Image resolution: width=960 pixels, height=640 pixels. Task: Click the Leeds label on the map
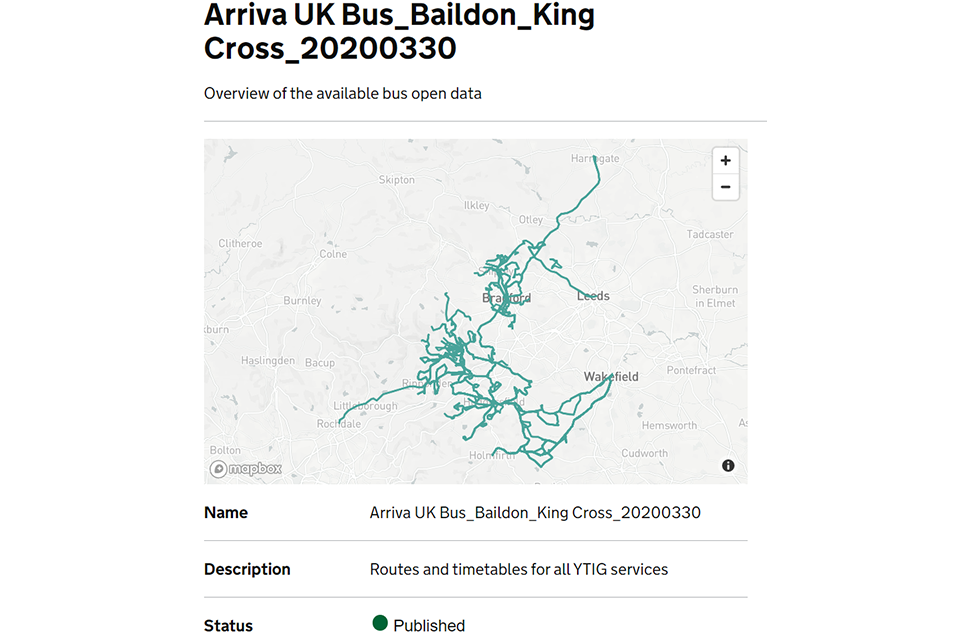593,296
